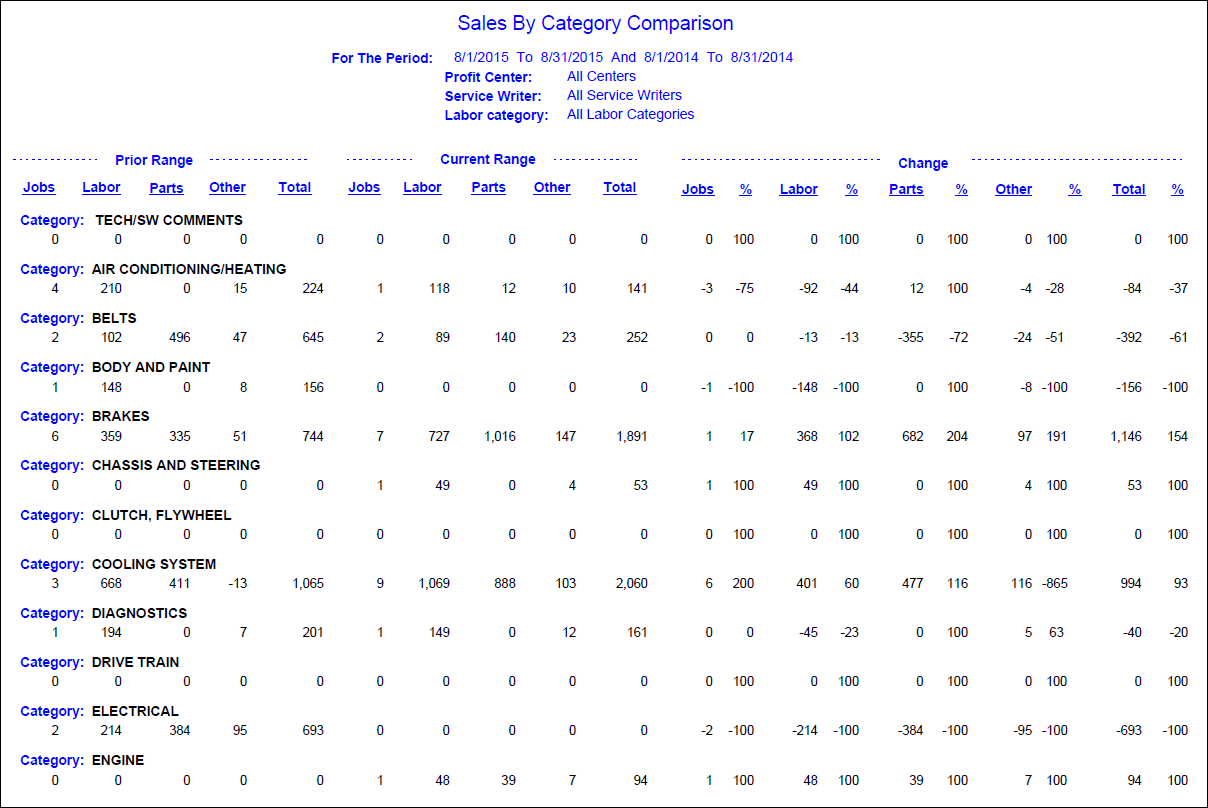Select the BRAKES category name
Viewport: 1208px width, 808px height.
(120, 416)
